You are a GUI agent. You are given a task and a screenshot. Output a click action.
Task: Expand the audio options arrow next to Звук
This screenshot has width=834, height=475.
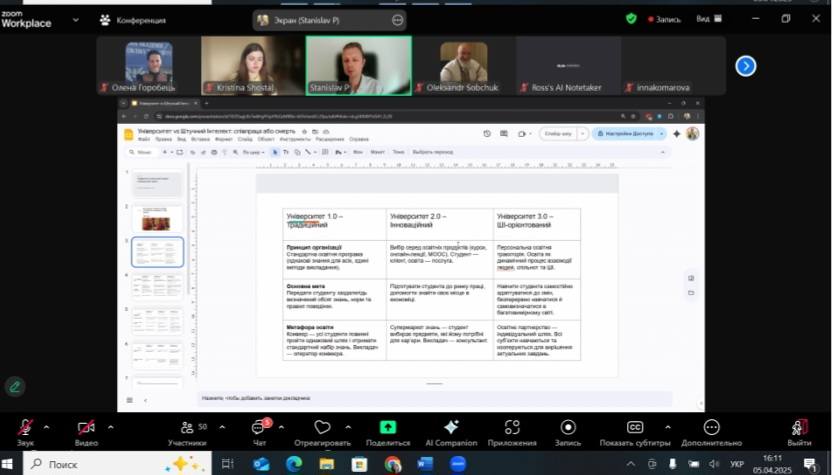(x=46, y=426)
